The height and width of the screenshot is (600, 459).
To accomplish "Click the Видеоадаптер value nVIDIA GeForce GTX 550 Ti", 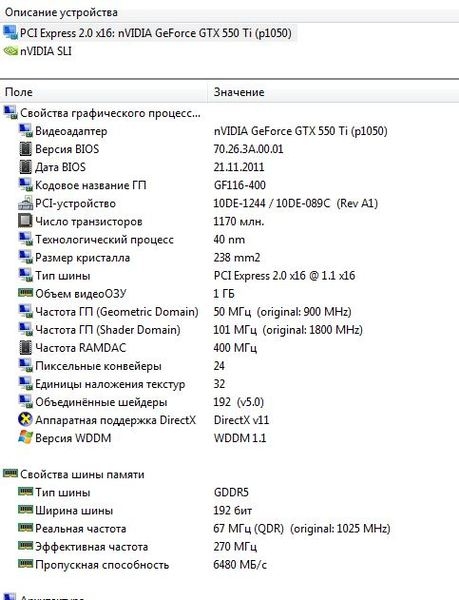I will pyautogui.click(x=301, y=131).
